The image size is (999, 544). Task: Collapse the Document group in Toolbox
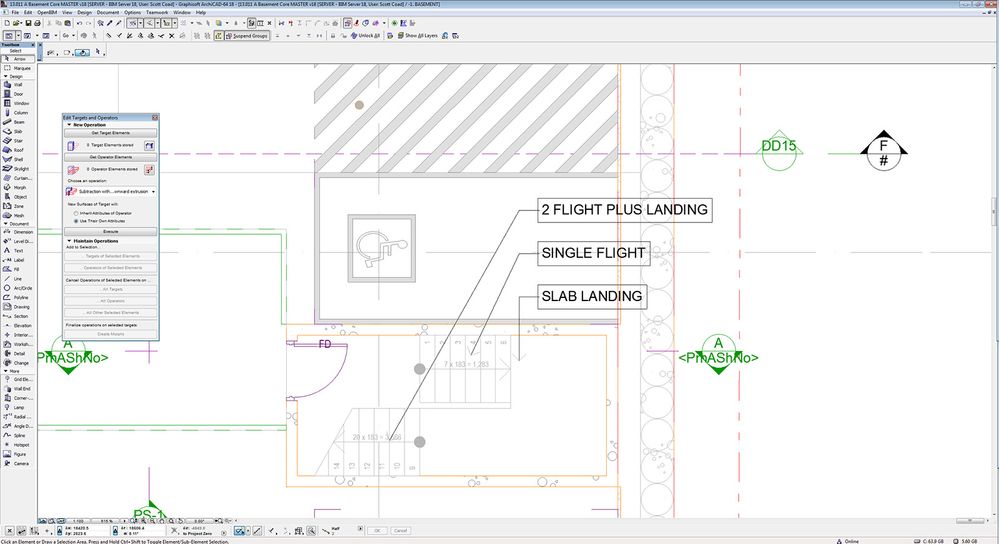click(x=6, y=224)
